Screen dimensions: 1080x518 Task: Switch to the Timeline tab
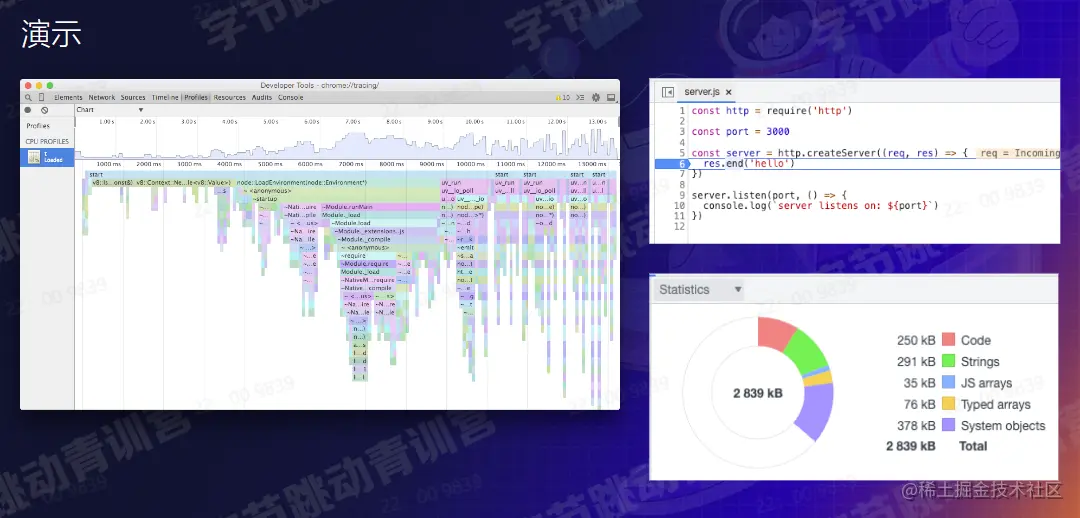[165, 98]
